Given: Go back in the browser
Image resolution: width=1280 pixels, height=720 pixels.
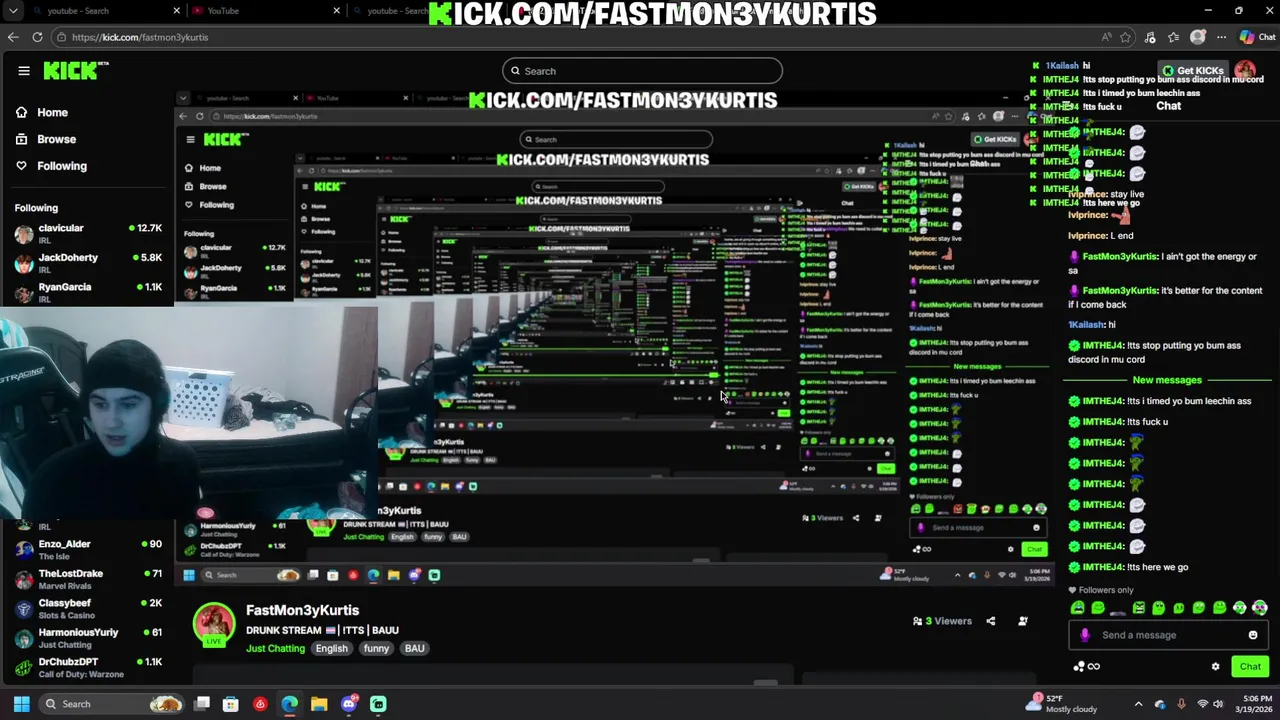Looking at the screenshot, I should (13, 37).
